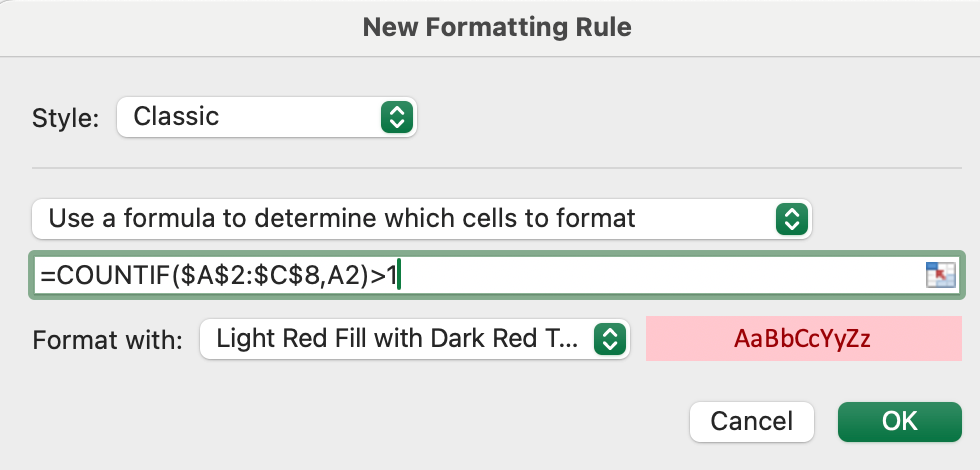Click the green arrows on Style dropdown
980x470 pixels.
pos(397,117)
